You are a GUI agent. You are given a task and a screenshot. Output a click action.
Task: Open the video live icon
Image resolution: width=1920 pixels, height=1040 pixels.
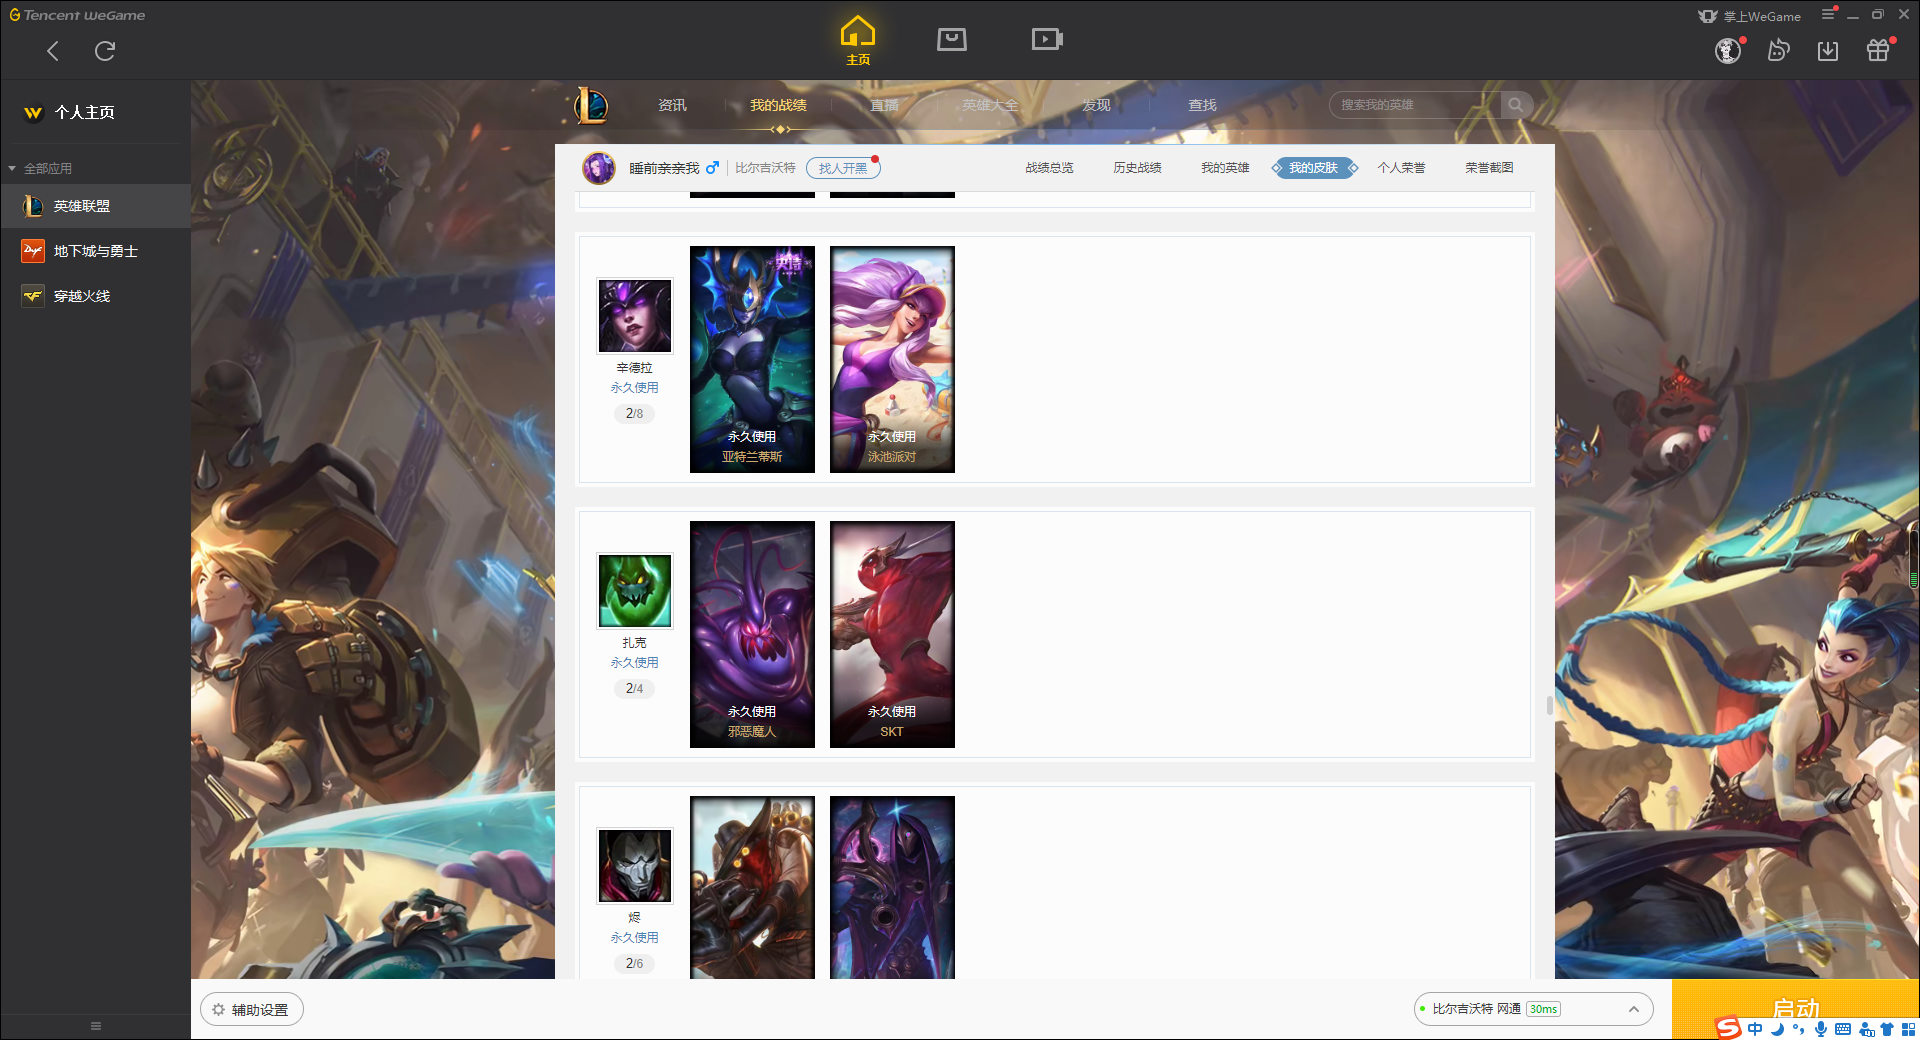tap(1047, 39)
